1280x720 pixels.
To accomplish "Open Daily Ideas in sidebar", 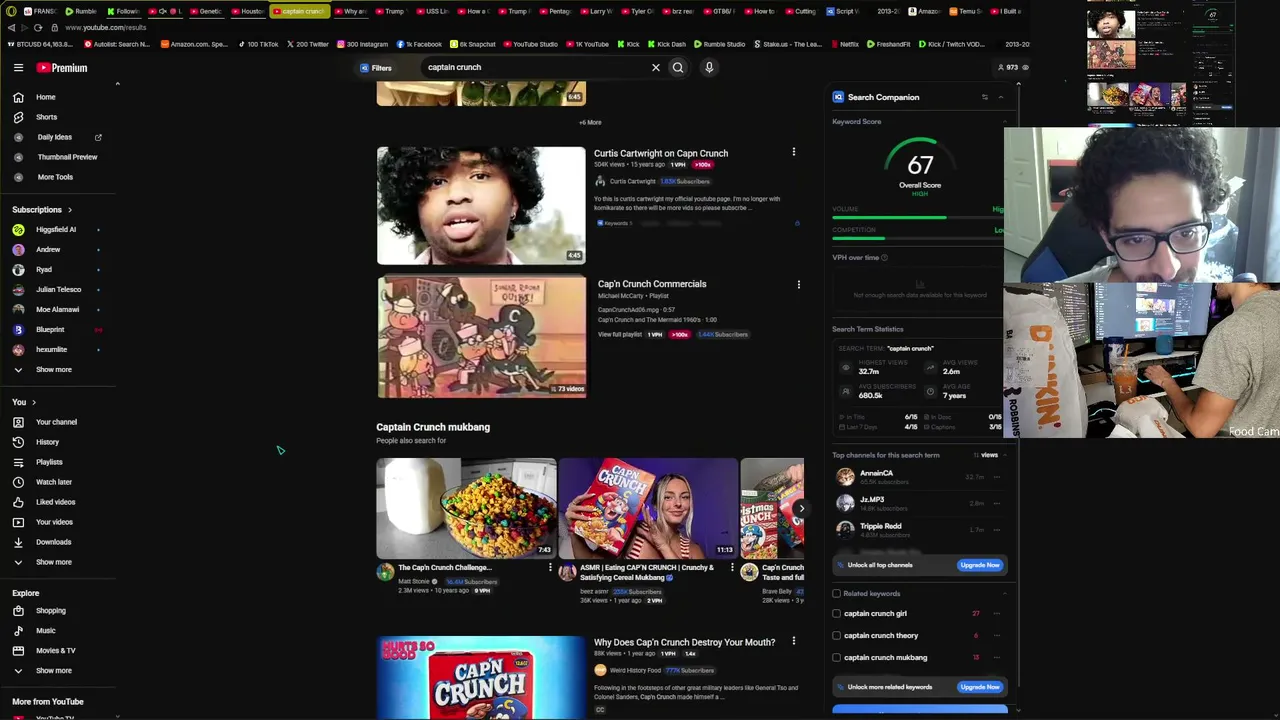I will tap(55, 137).
